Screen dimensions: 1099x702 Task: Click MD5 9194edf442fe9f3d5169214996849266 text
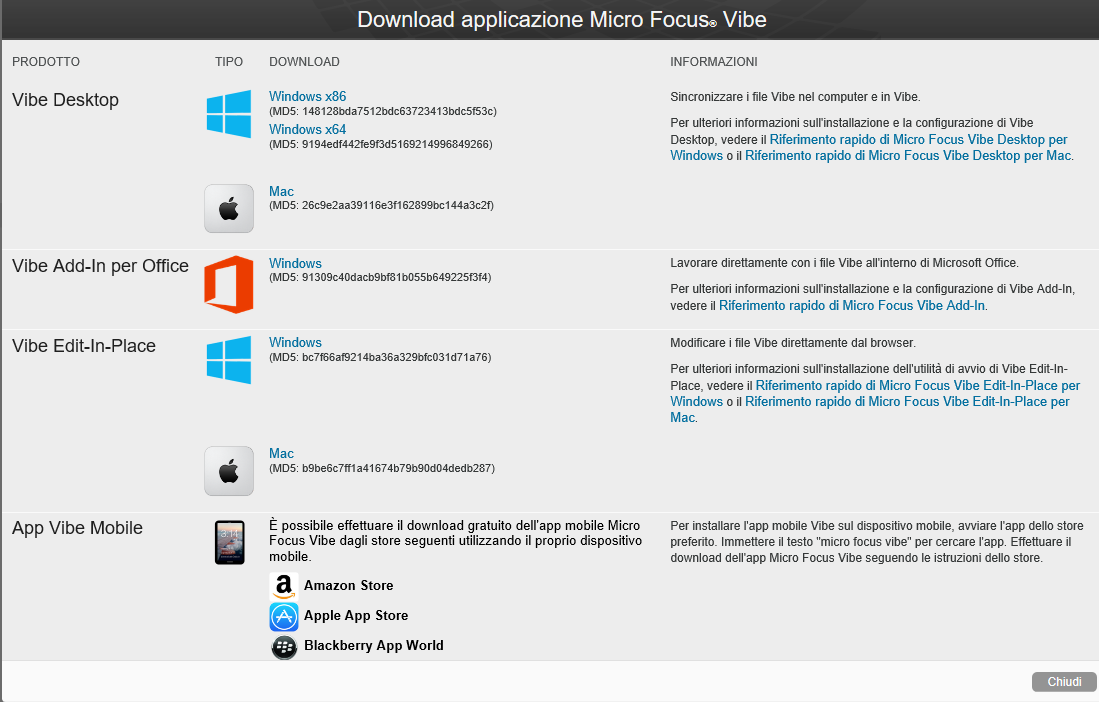point(381,144)
